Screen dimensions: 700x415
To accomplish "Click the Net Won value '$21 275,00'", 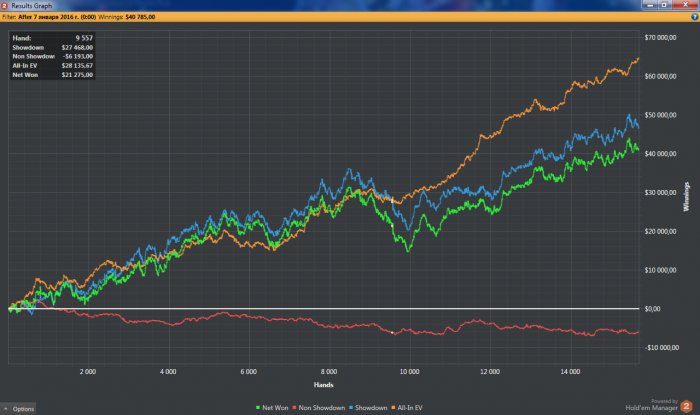I will [x=77, y=75].
